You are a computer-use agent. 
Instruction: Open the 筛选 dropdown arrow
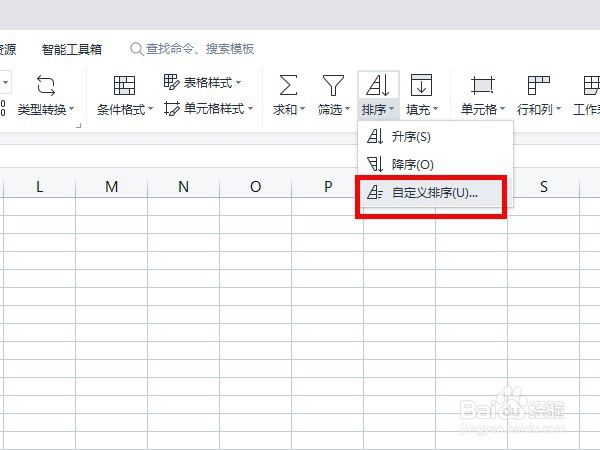click(347, 109)
